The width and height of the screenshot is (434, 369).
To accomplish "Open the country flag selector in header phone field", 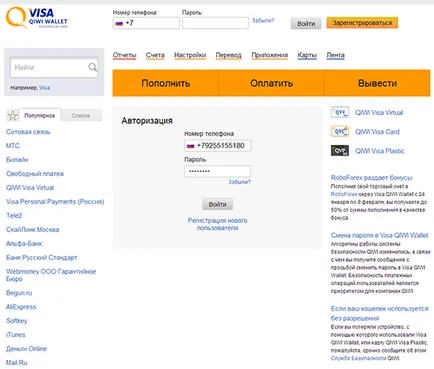I will [119, 23].
